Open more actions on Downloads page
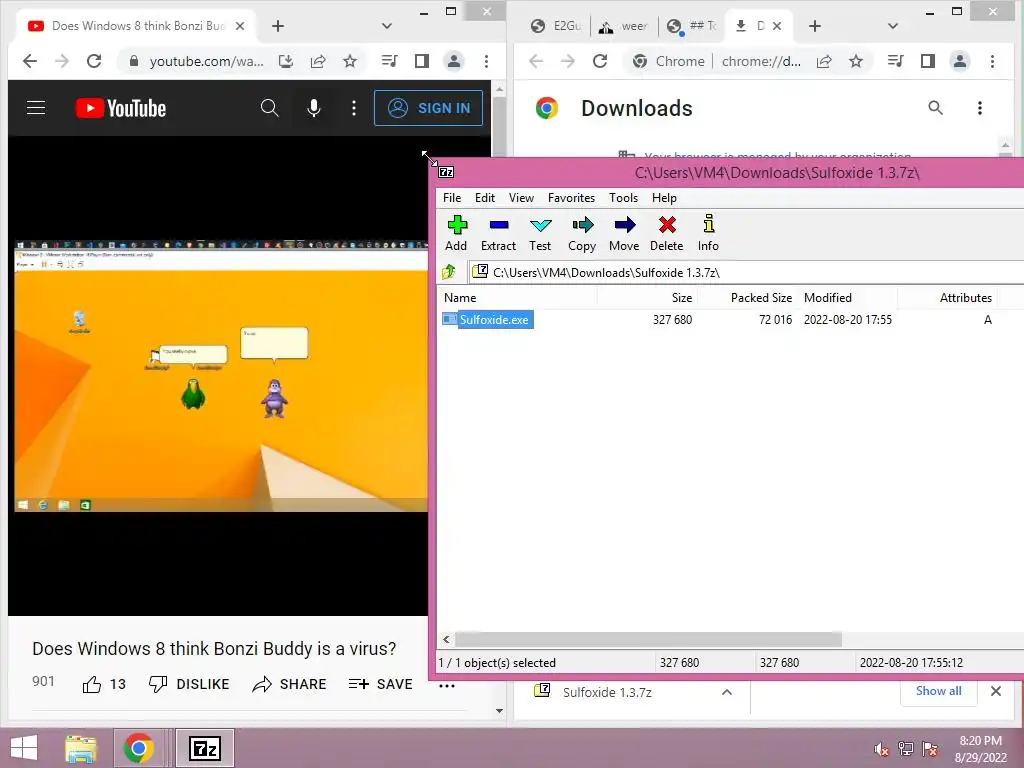Screen dimensions: 1024x768 (980, 108)
